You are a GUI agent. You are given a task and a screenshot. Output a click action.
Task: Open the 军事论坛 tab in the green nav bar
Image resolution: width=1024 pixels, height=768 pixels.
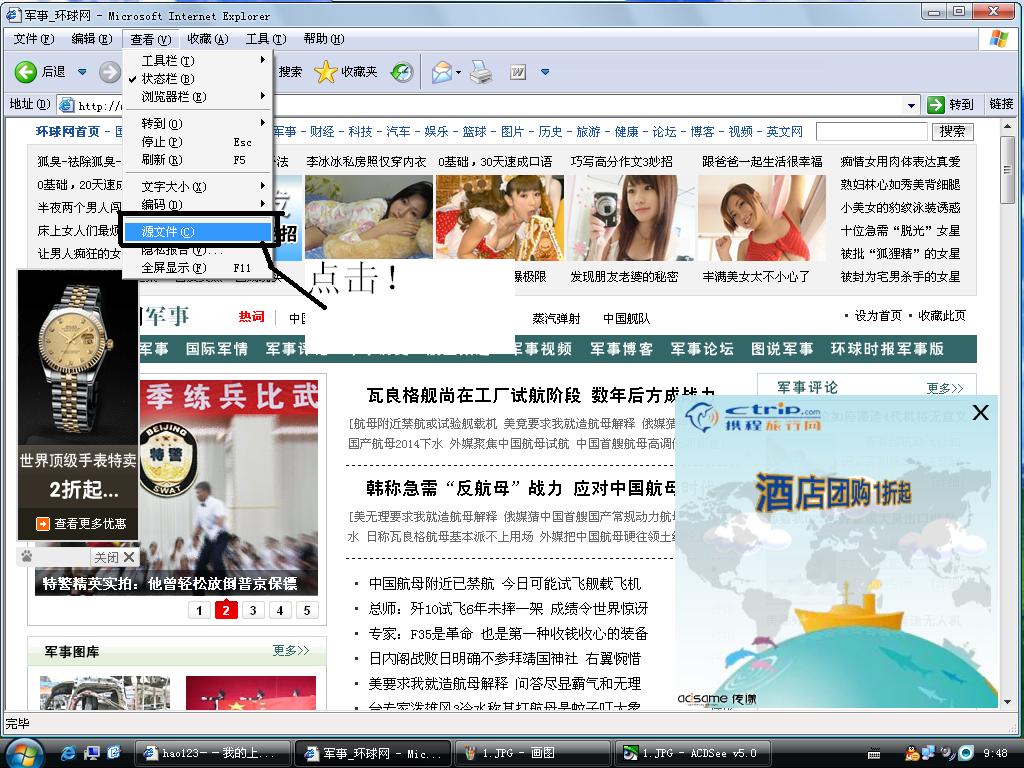(x=702, y=349)
